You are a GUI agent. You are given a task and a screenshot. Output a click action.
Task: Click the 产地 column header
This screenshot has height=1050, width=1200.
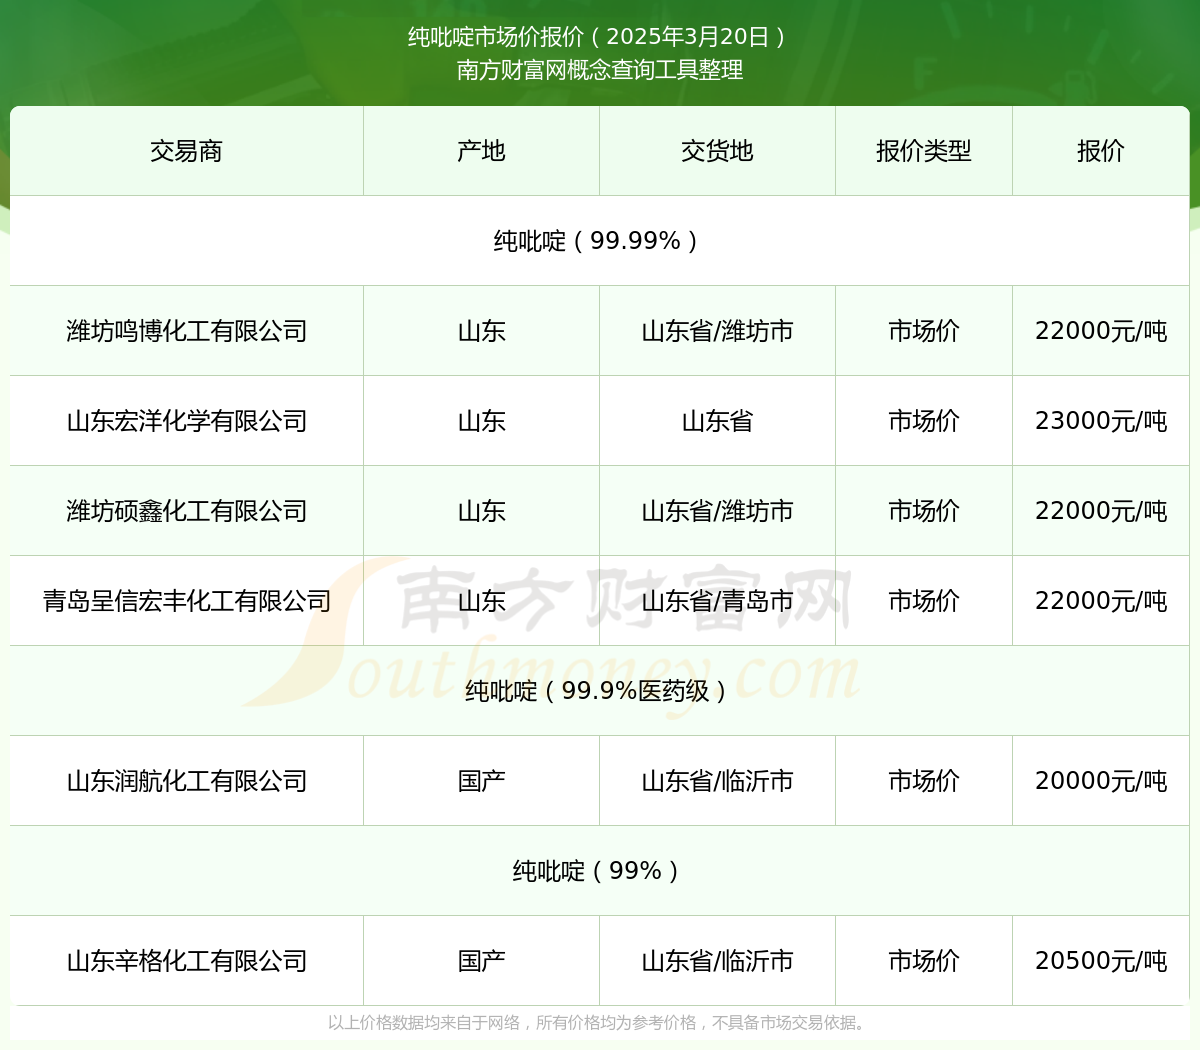[x=481, y=151]
